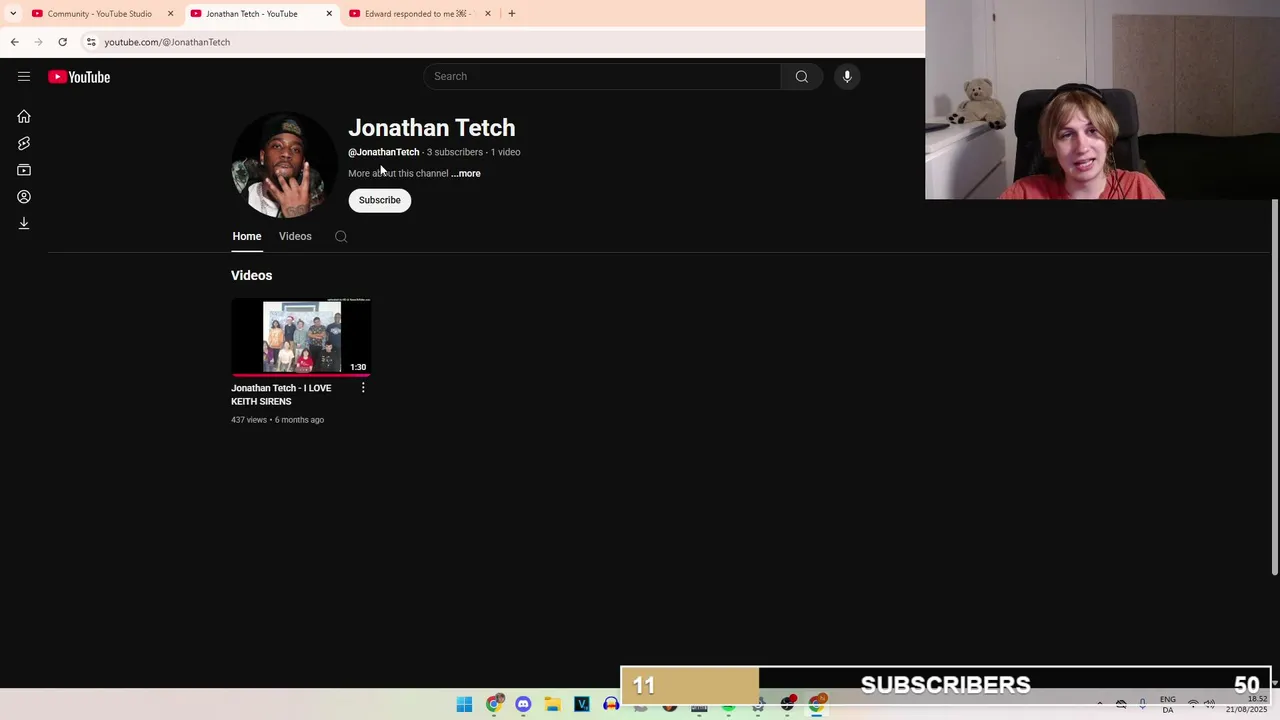
Task: Click the ENG DA language indicator
Action: (1168, 705)
